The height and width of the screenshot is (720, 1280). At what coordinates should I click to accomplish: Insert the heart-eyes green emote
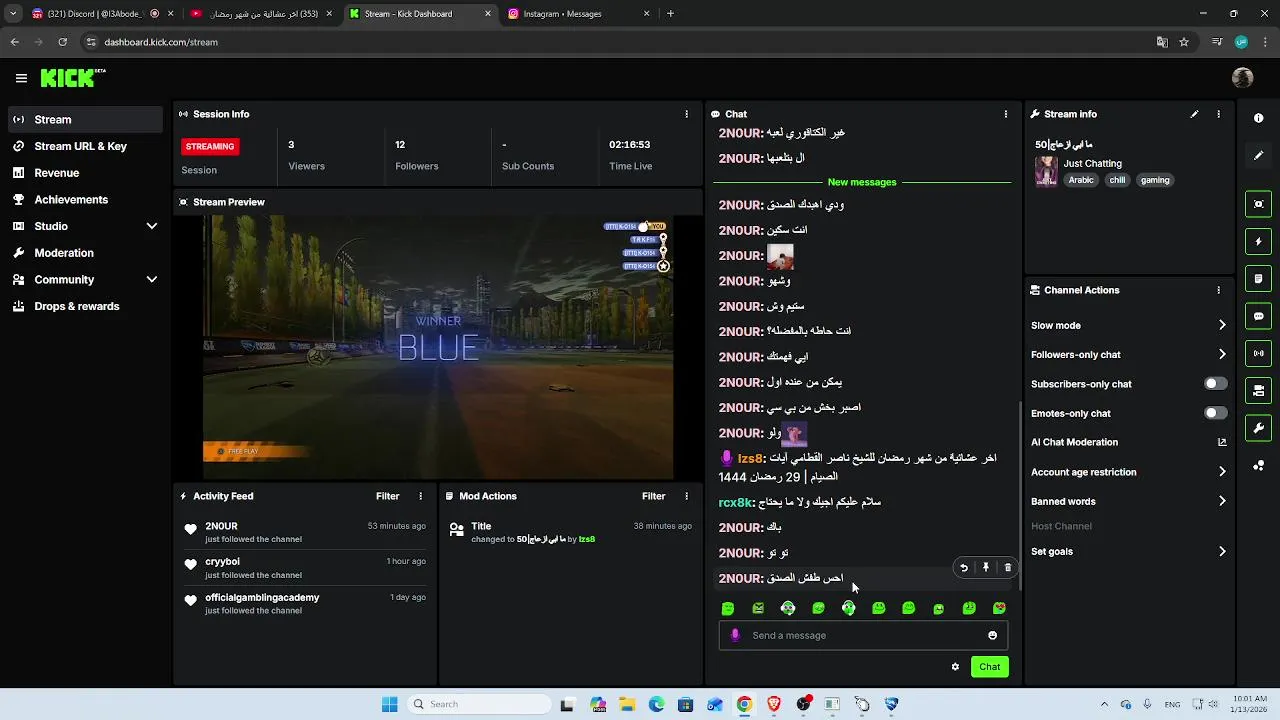coord(999,608)
